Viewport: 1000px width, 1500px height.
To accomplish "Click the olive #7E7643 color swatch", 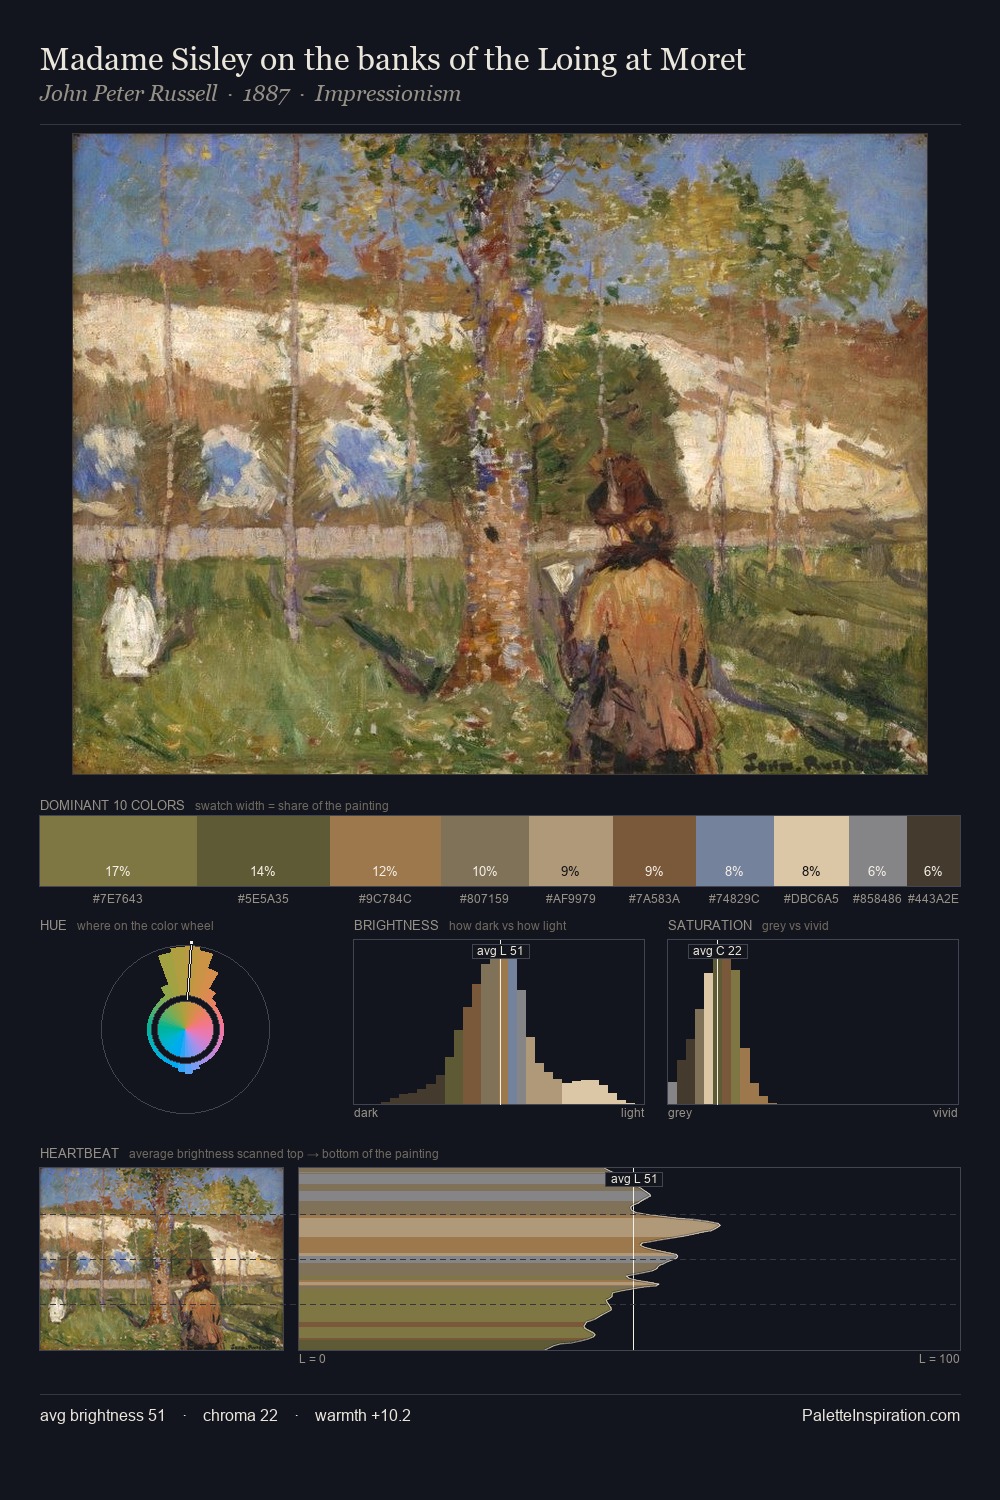I will tap(118, 851).
